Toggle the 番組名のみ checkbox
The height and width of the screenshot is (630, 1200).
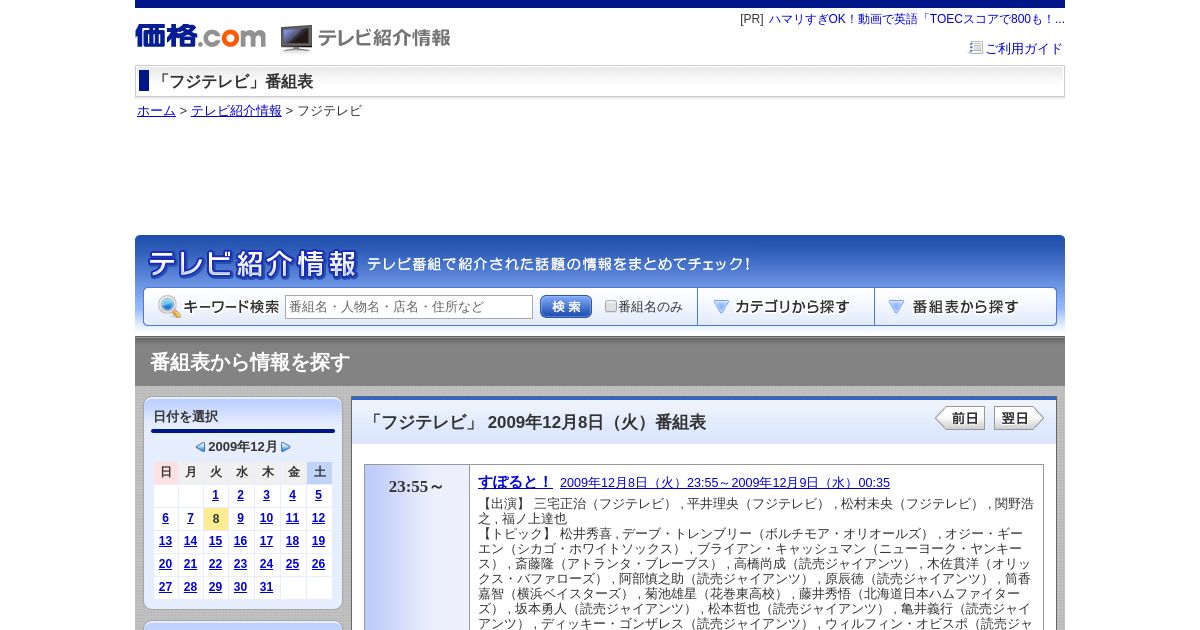tap(611, 306)
